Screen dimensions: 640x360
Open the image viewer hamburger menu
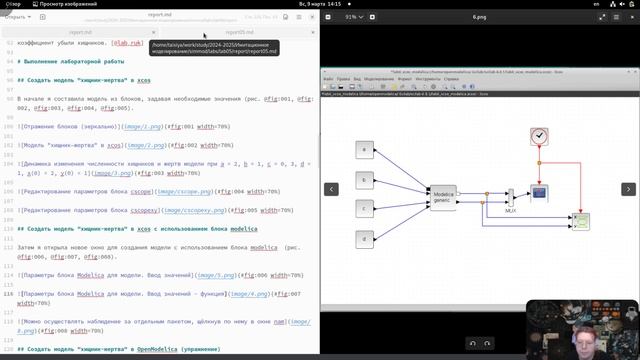coord(616,17)
